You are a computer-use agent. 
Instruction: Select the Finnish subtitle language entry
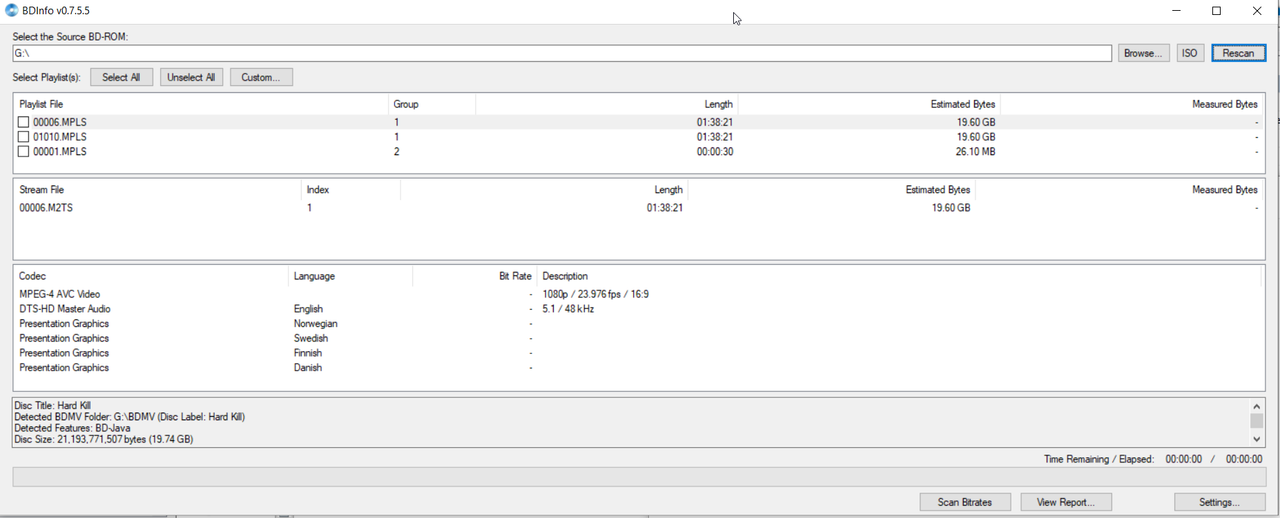tap(308, 353)
